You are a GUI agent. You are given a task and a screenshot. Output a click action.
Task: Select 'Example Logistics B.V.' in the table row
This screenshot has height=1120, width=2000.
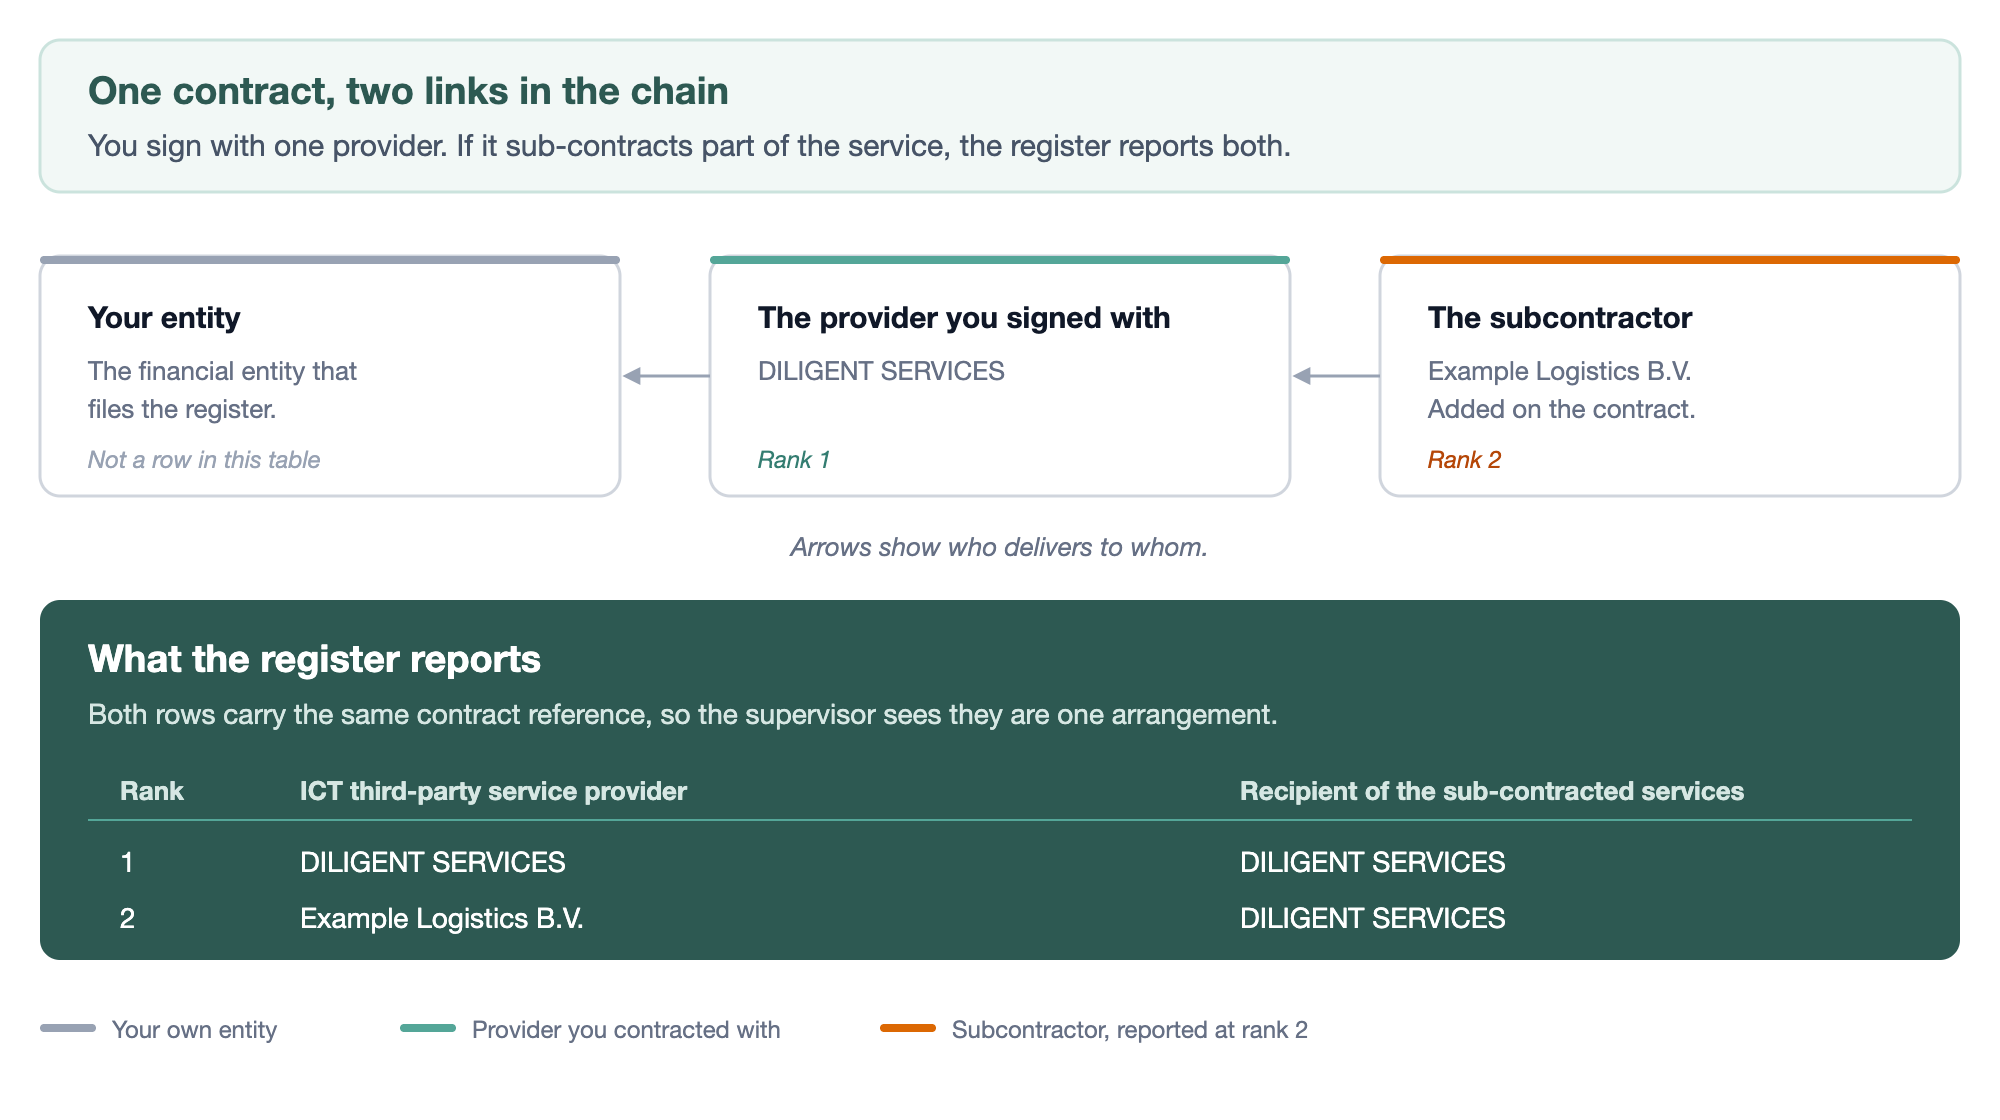tap(442, 918)
